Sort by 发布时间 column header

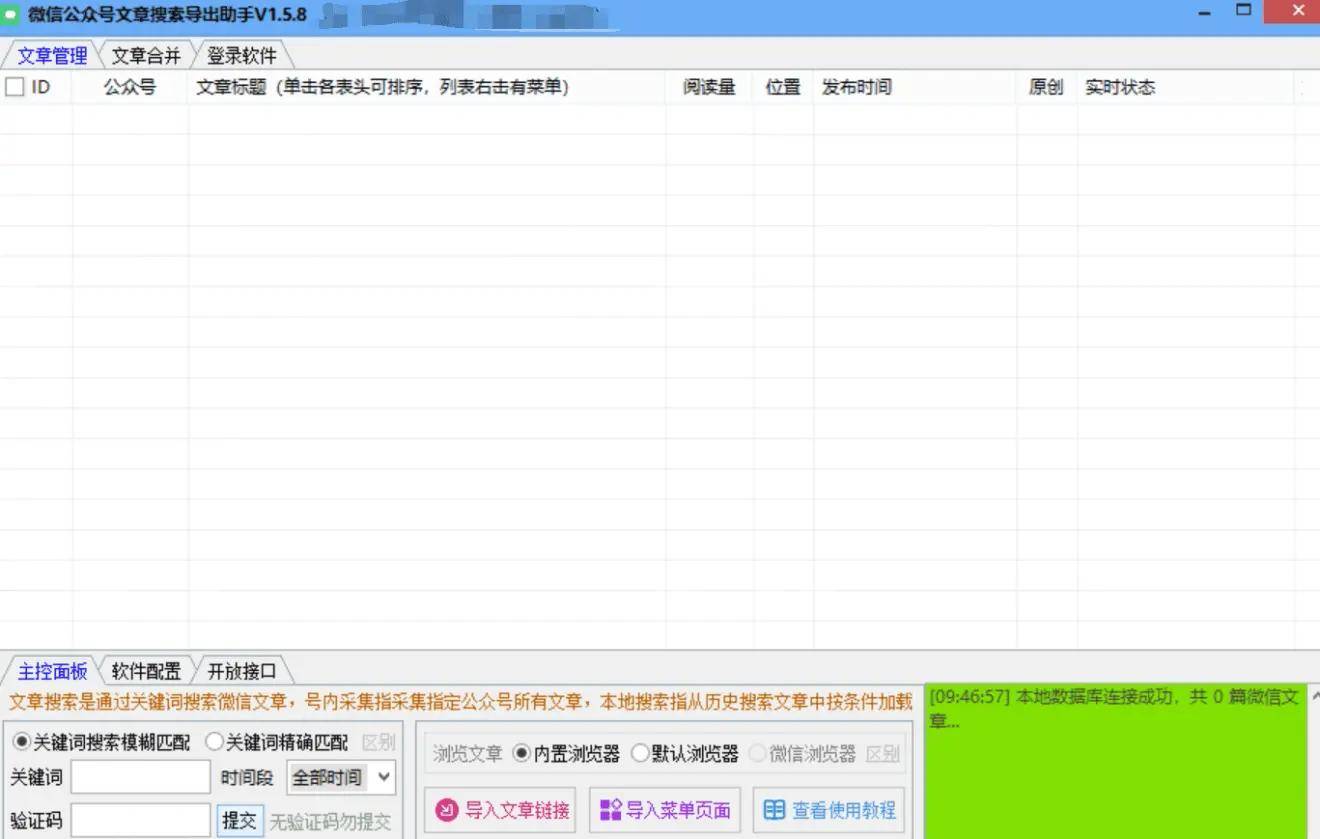[x=856, y=87]
